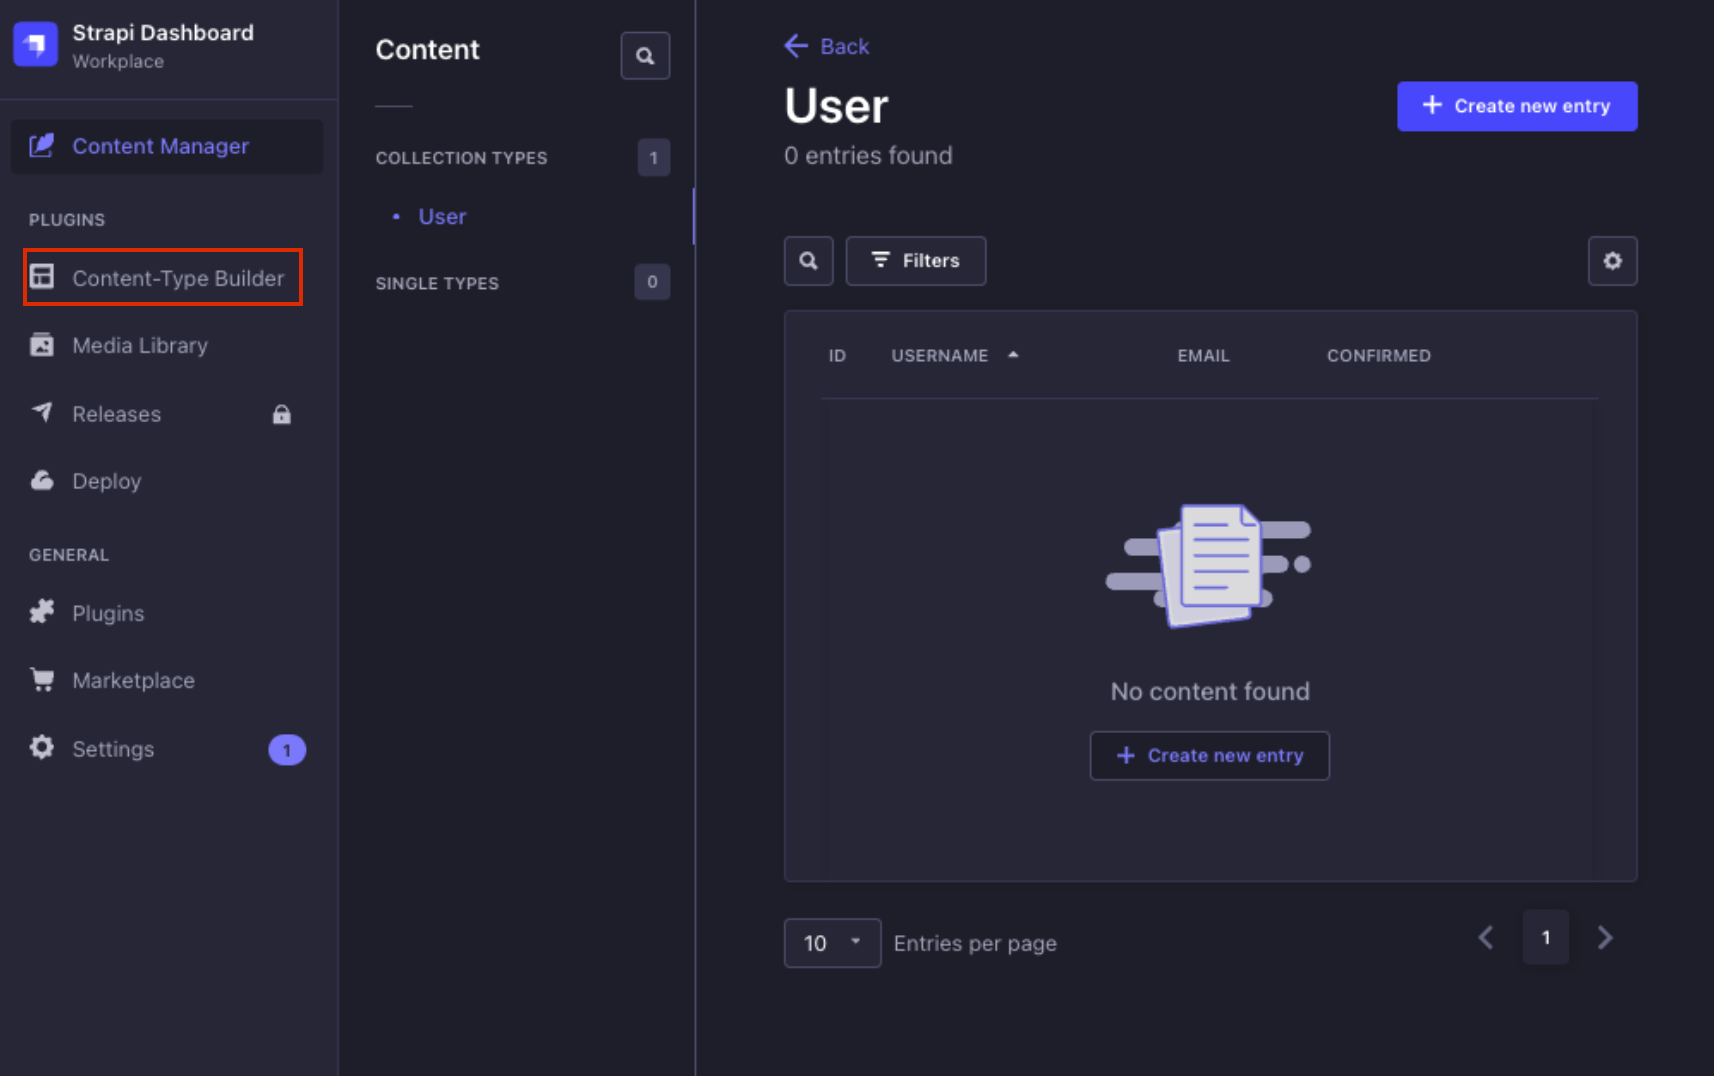Sort by CONFIRMED column header
Image resolution: width=1714 pixels, height=1076 pixels.
1379,356
